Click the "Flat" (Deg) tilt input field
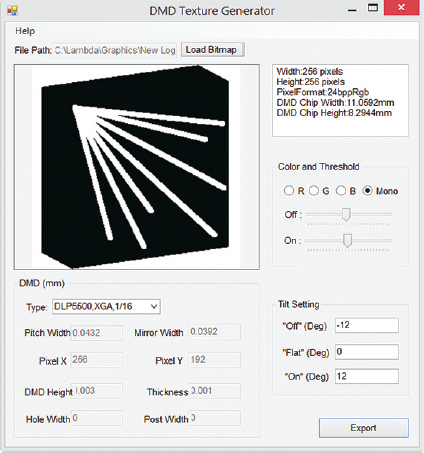Screen dimensions: 424x453 [367, 352]
